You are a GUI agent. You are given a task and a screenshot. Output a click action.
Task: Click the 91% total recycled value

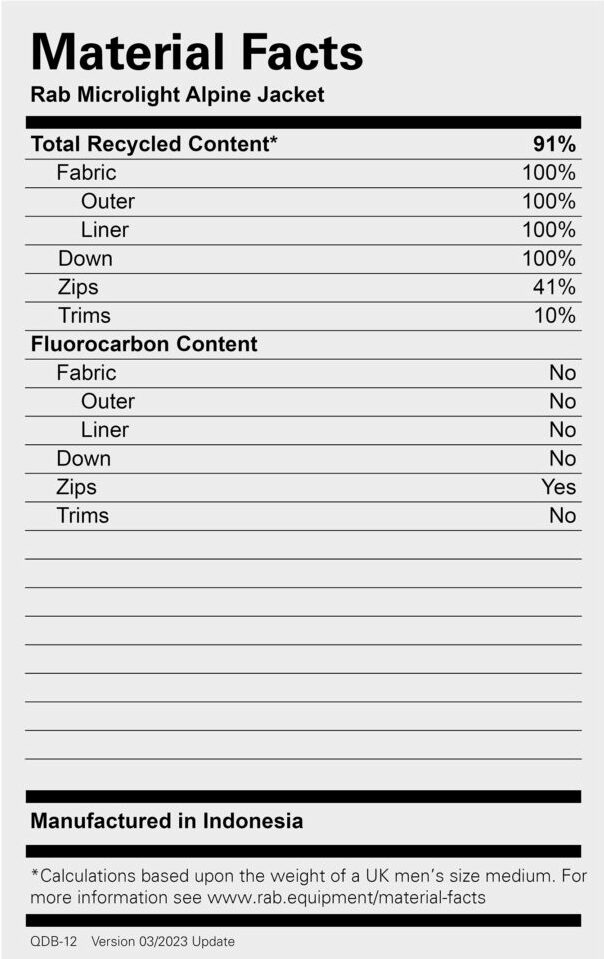554,144
